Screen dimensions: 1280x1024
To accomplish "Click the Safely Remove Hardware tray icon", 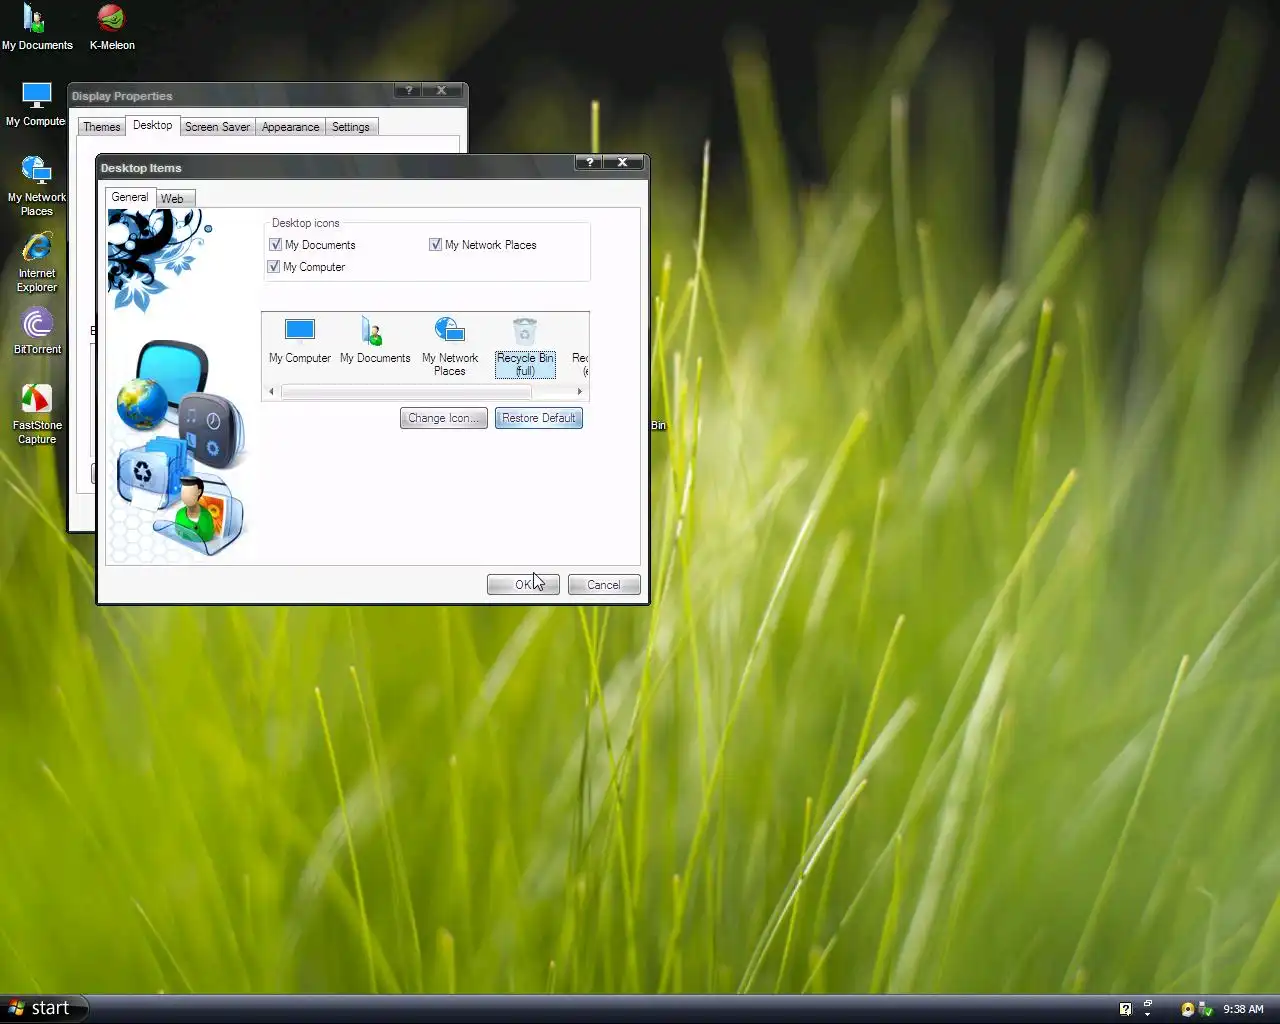I will (x=1206, y=1009).
